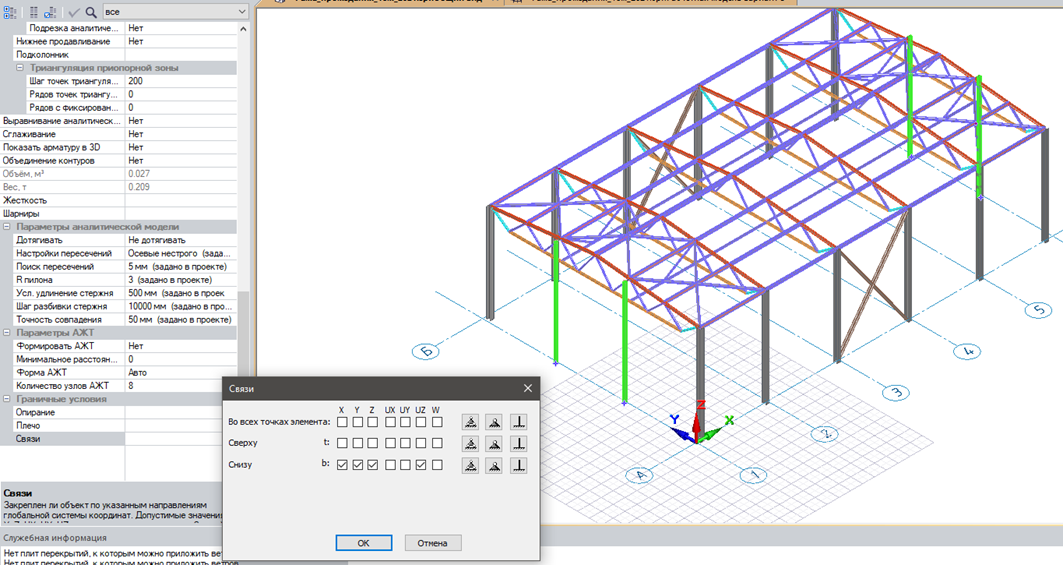The width and height of the screenshot is (1063, 565).
Task: Apply pinned hinge support preset for Снизу row
Action: [x=494, y=465]
